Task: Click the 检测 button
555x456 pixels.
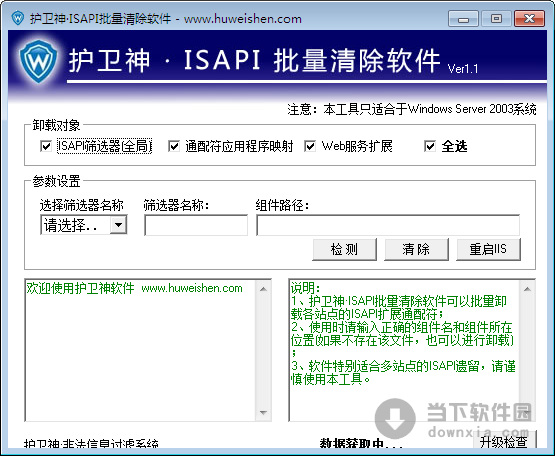Action: coord(344,250)
